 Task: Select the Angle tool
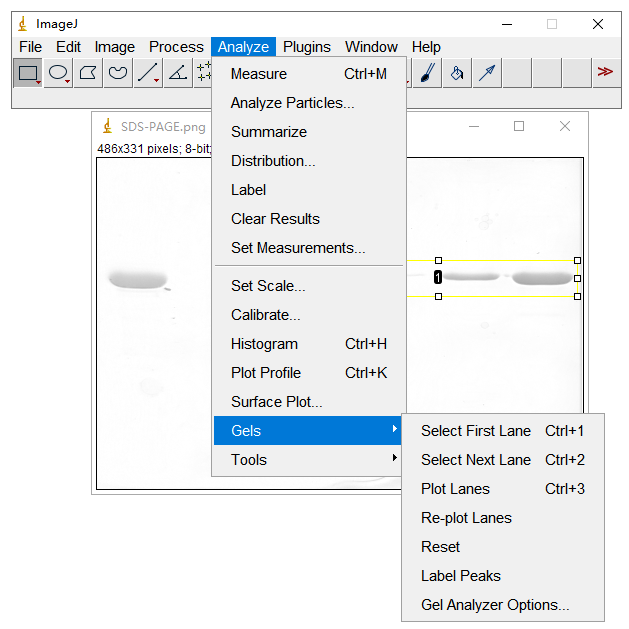point(177,72)
